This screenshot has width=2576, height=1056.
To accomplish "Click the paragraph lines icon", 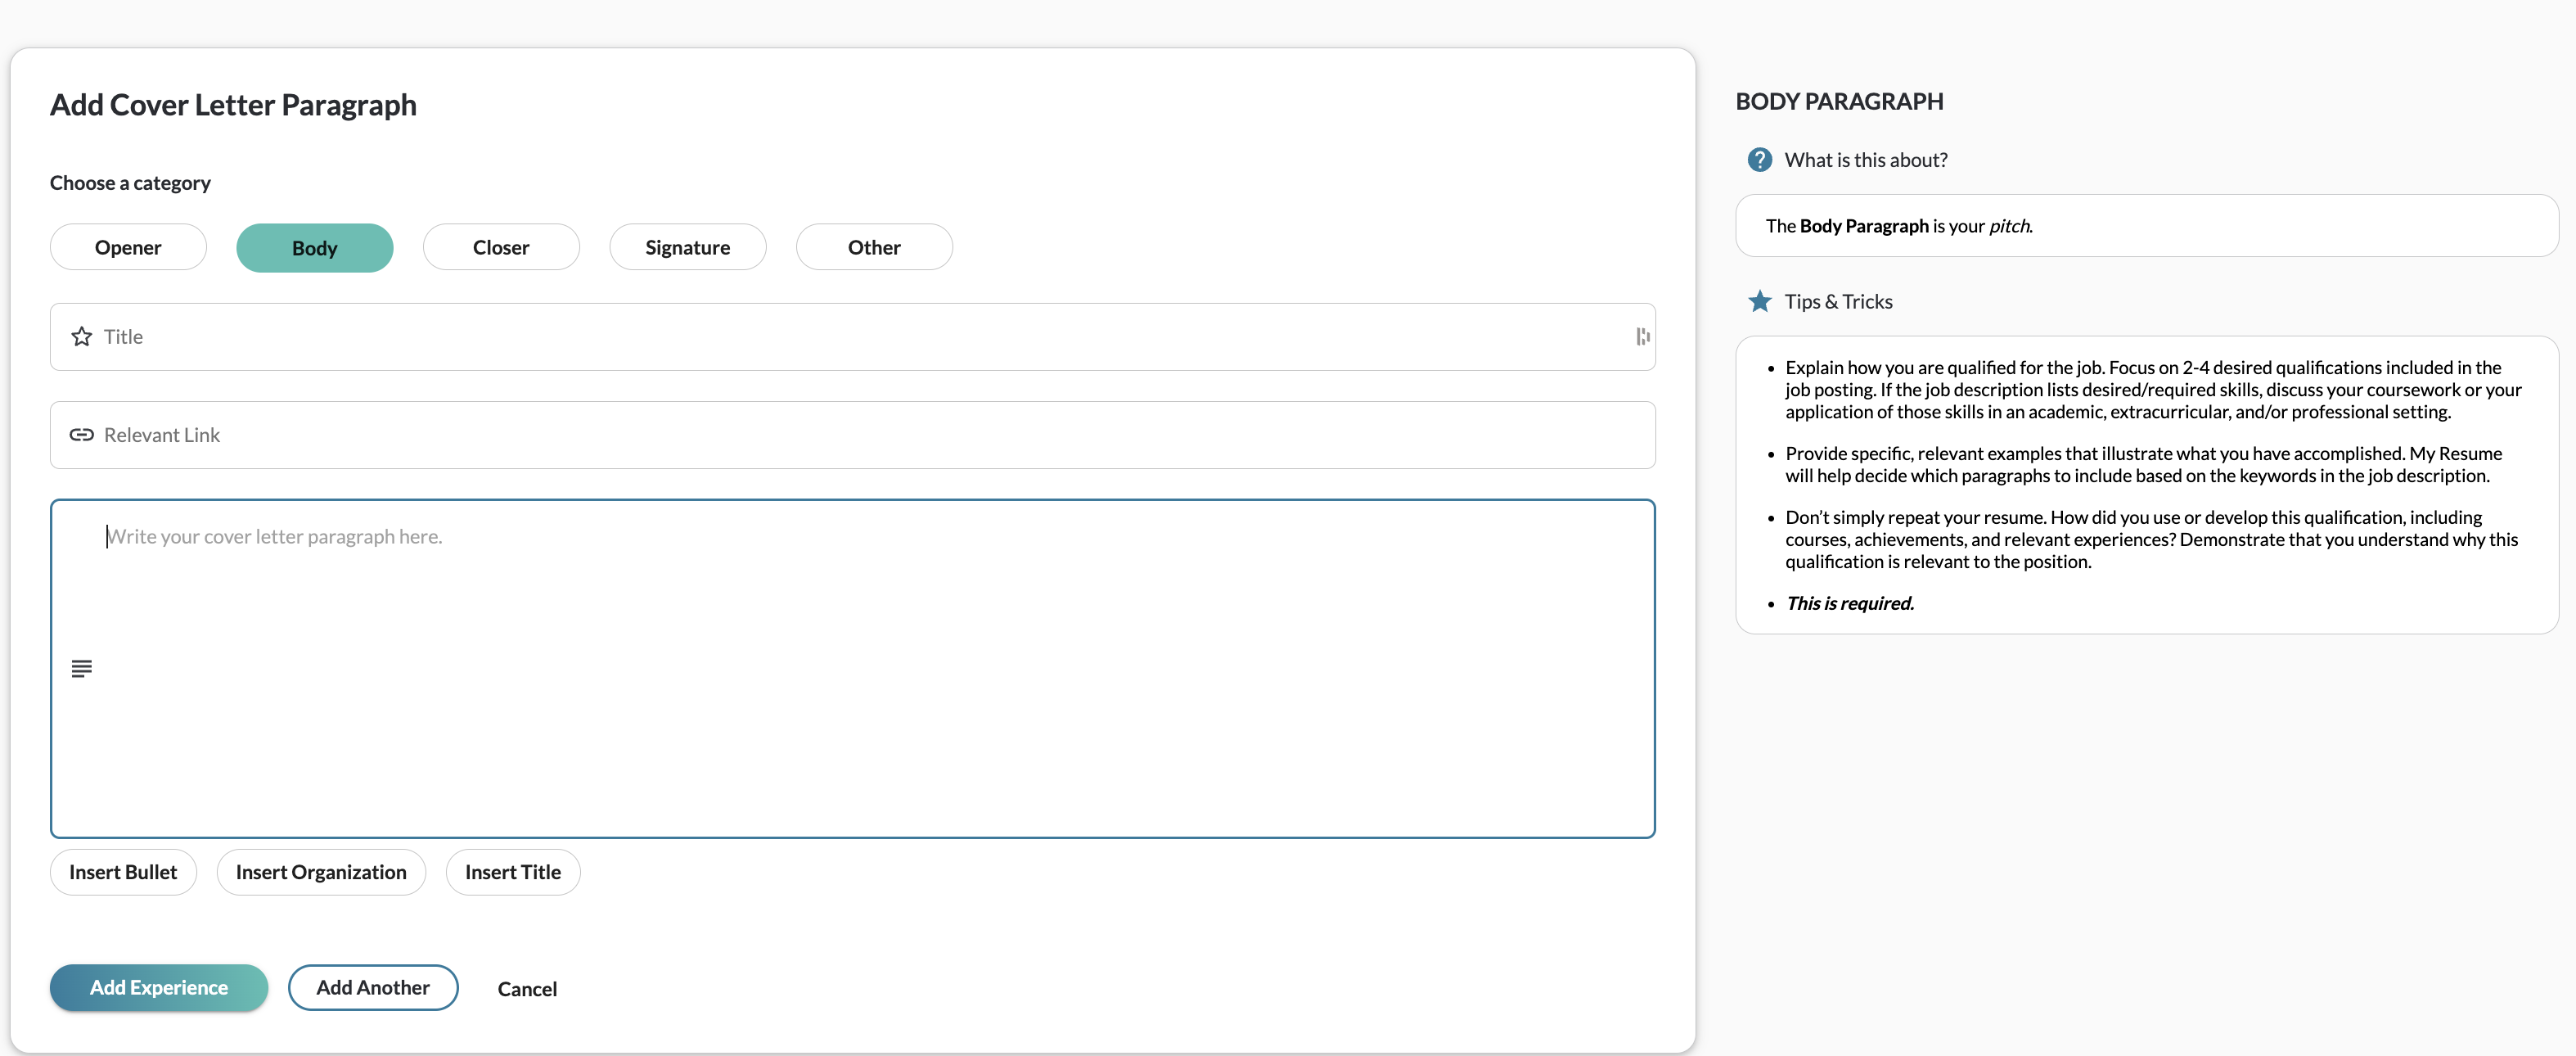I will tap(82, 668).
